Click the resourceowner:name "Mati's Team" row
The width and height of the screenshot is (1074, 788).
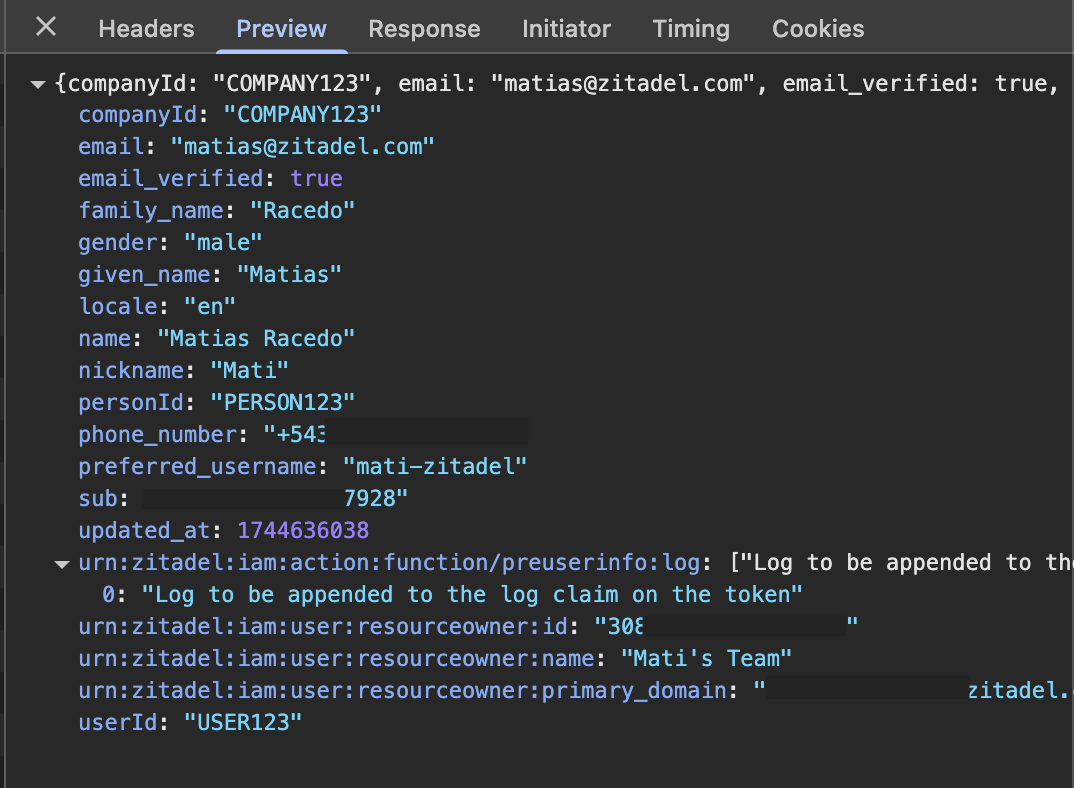pos(435,658)
